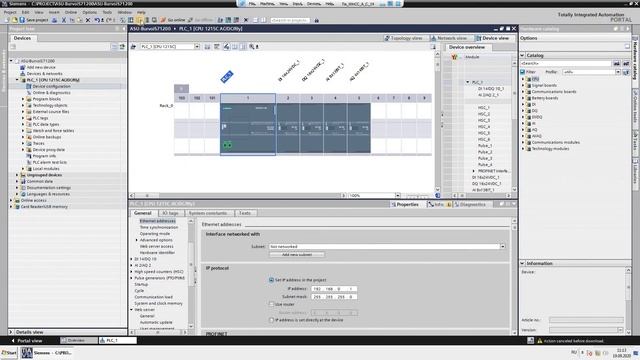Click the Go online toolbar button
640x360 pixels.
(x=173, y=20)
